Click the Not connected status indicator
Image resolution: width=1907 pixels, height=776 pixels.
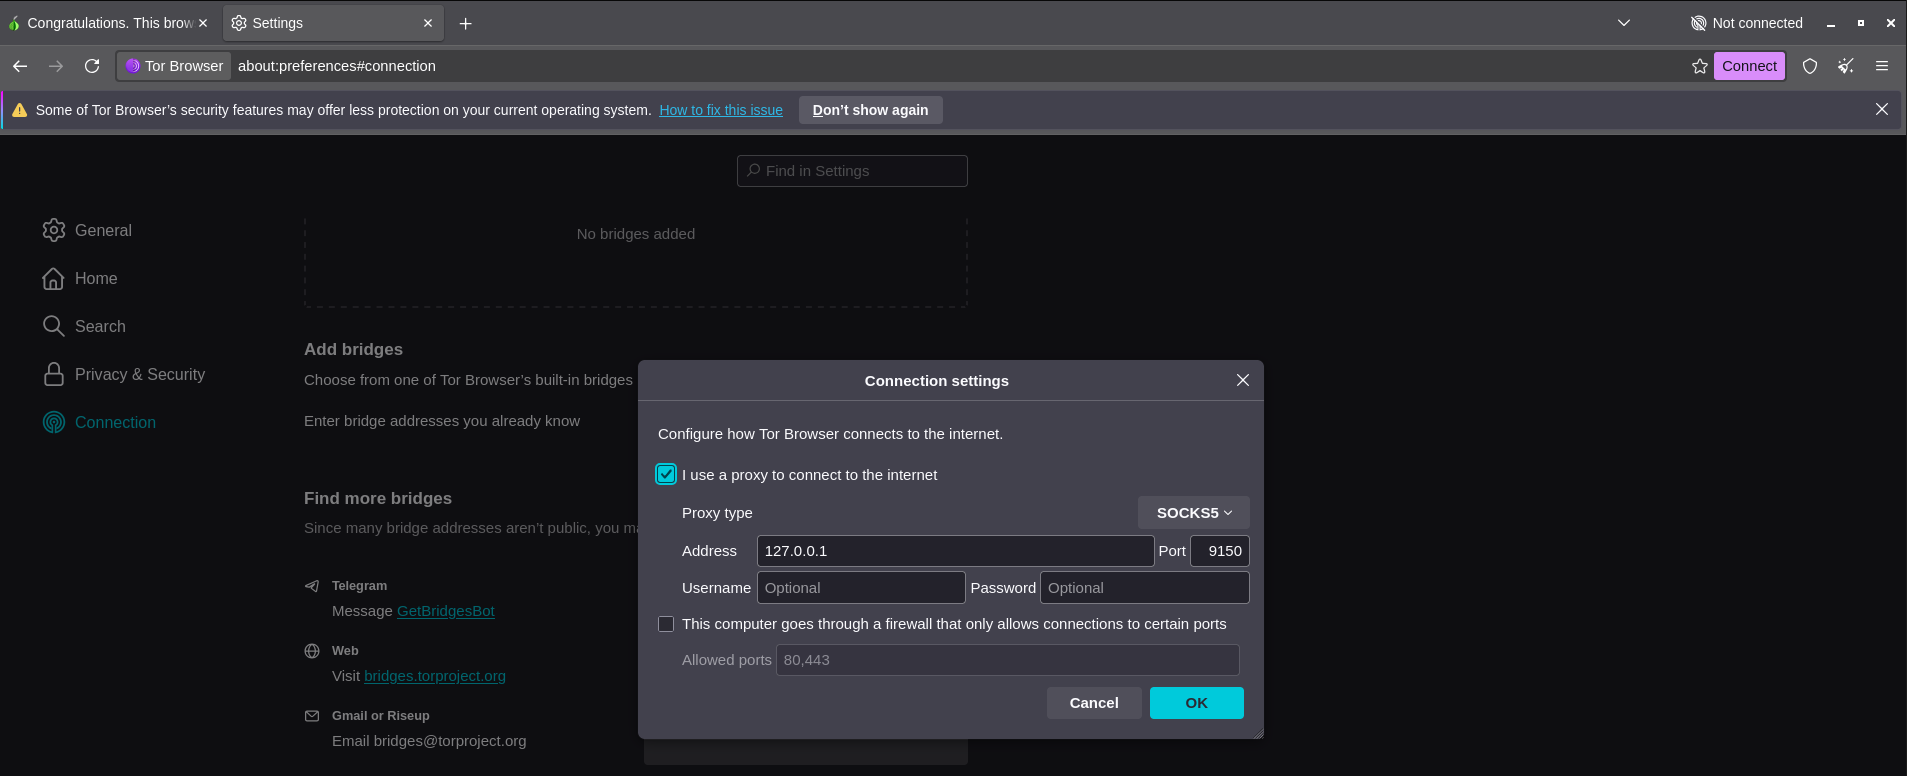click(1747, 23)
